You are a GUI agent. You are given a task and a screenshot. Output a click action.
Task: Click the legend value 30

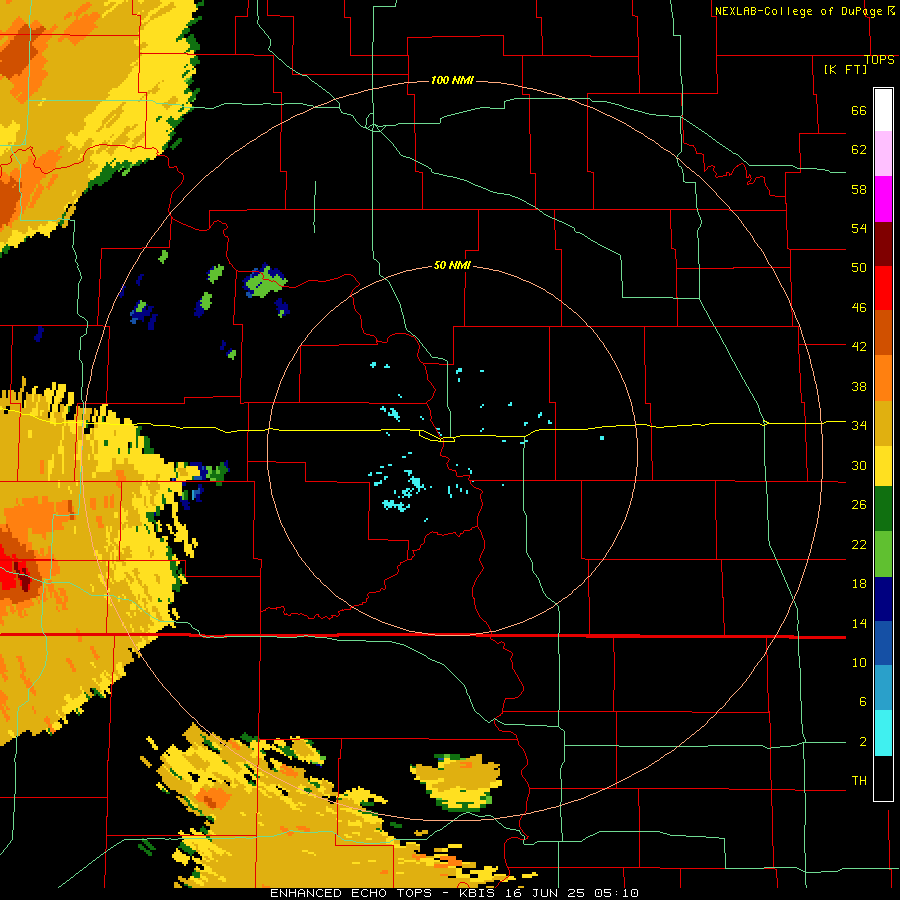(x=859, y=465)
